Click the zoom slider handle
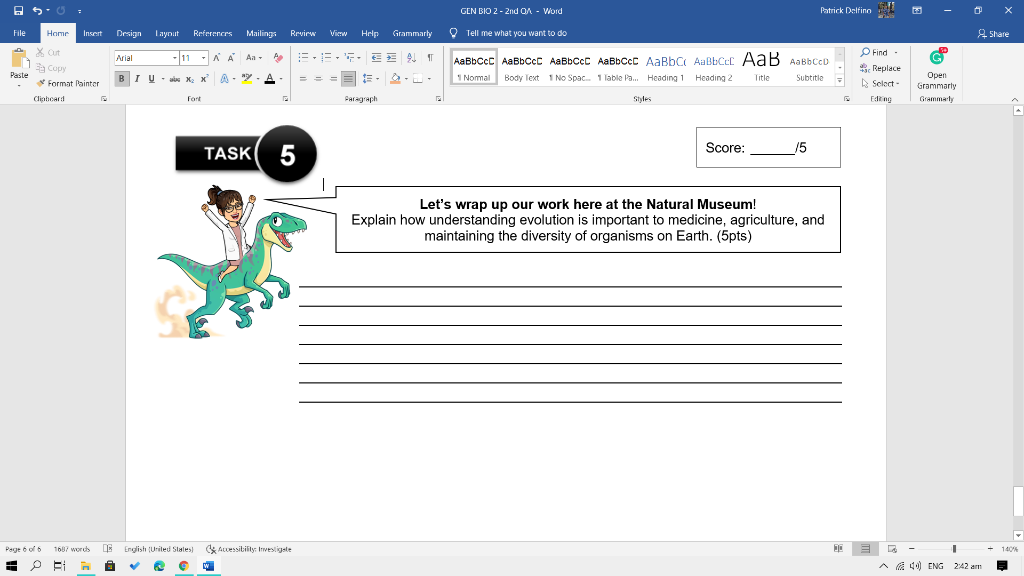The width and height of the screenshot is (1024, 576). [x=954, y=549]
